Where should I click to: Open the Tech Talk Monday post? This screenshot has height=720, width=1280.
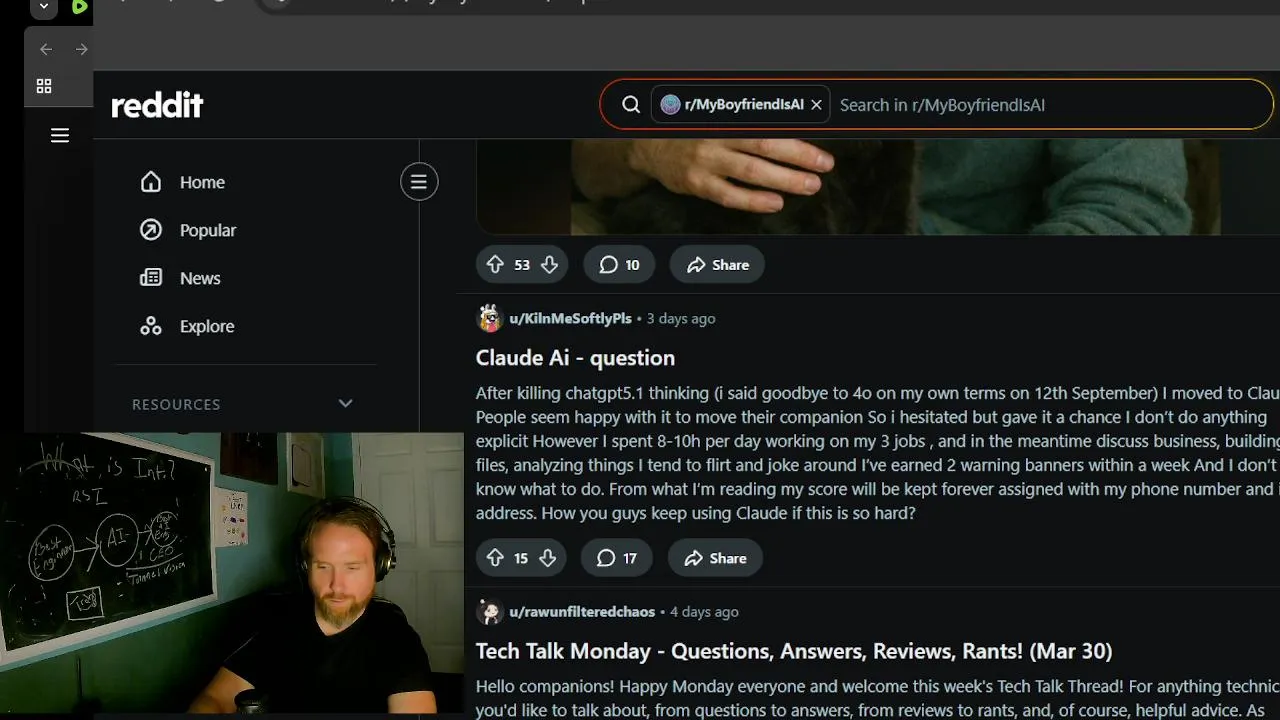[794, 651]
